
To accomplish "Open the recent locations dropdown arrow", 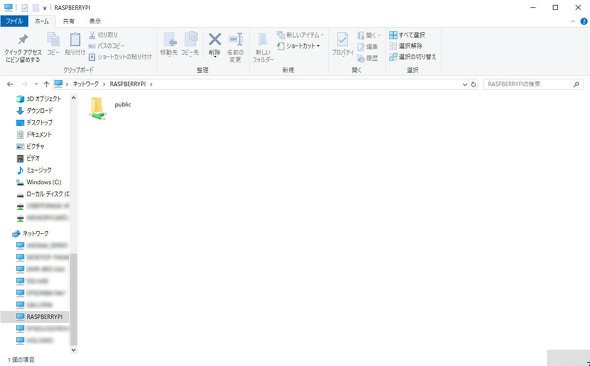I will [x=36, y=84].
